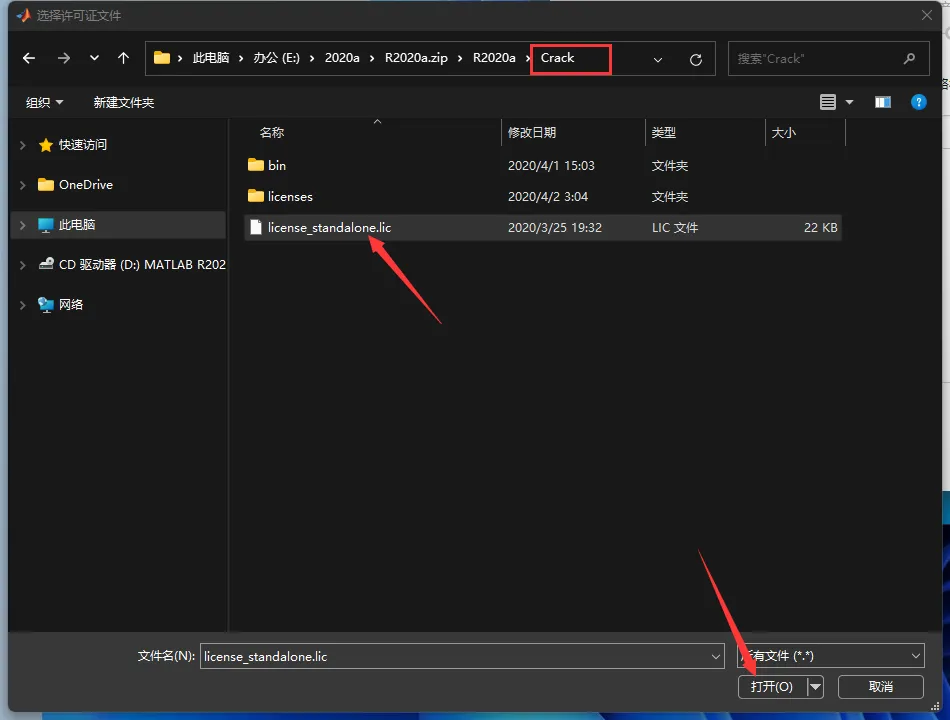The width and height of the screenshot is (950, 720).
Task: Select OneDrive in the sidebar
Action: tap(85, 185)
